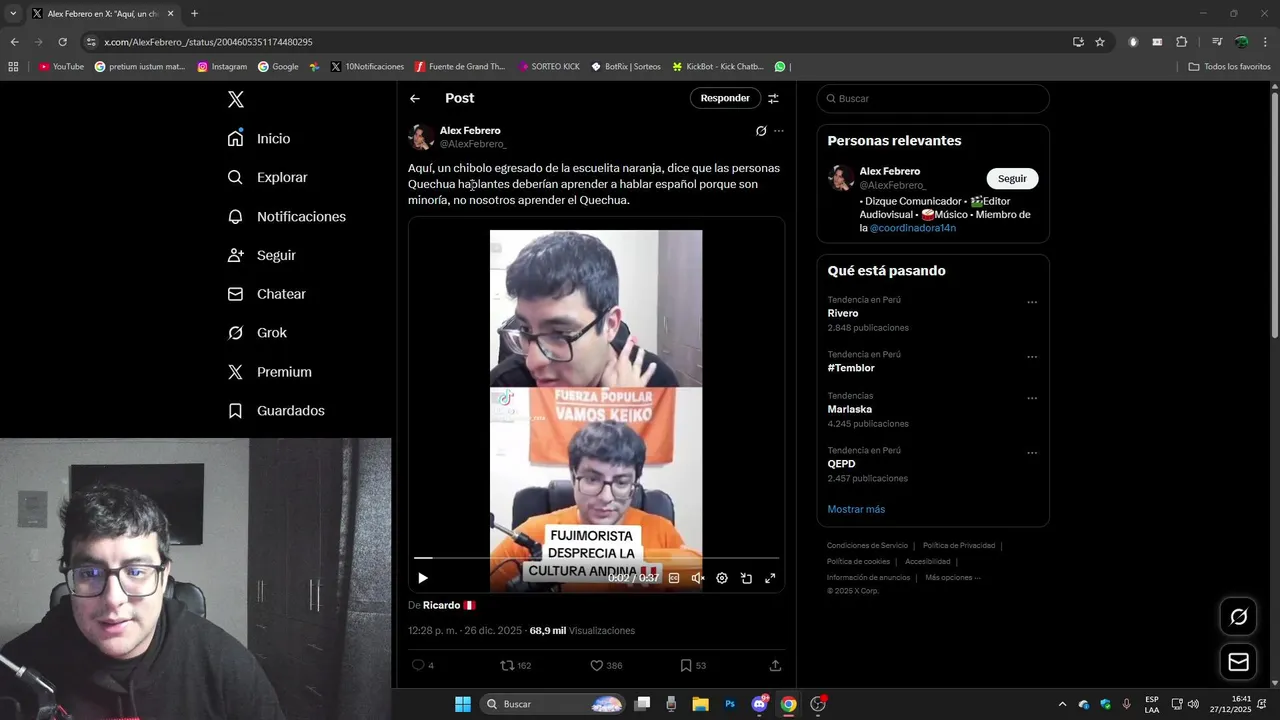The image size is (1280, 720).
Task: Open Seguir in the X sidebar
Action: tap(261, 255)
